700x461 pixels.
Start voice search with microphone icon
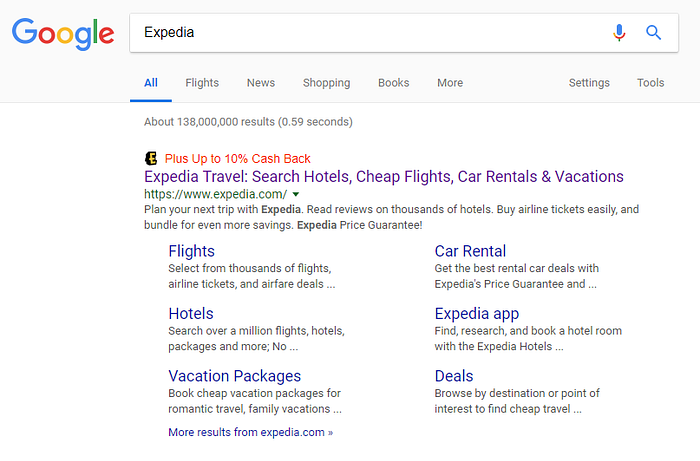click(619, 33)
